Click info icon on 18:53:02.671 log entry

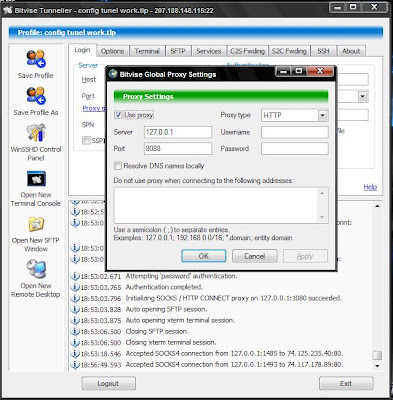[x=75, y=276]
